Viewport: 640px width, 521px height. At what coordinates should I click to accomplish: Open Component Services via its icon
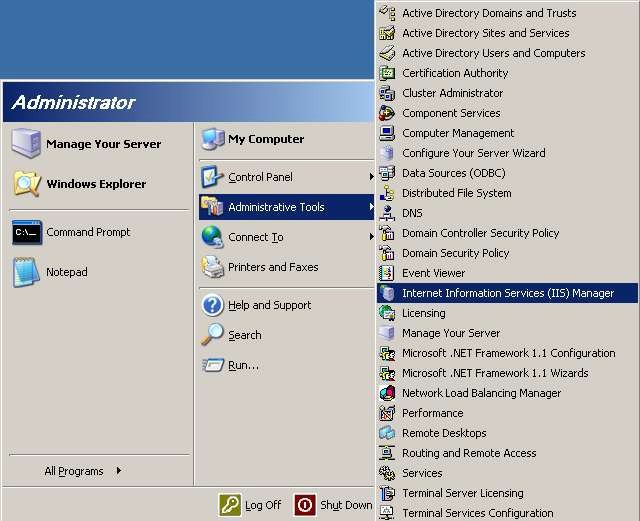pyautogui.click(x=387, y=113)
